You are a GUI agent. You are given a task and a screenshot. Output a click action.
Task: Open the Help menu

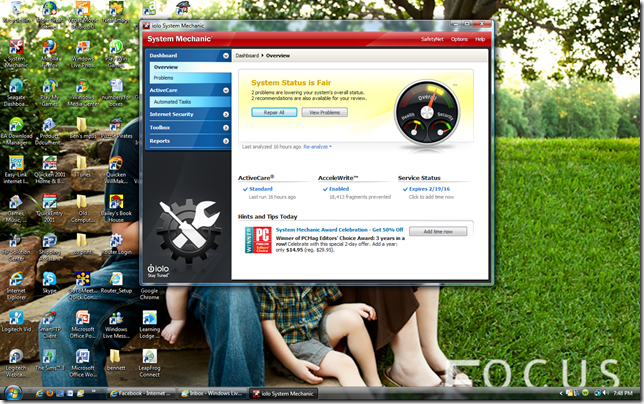pyautogui.click(x=480, y=39)
